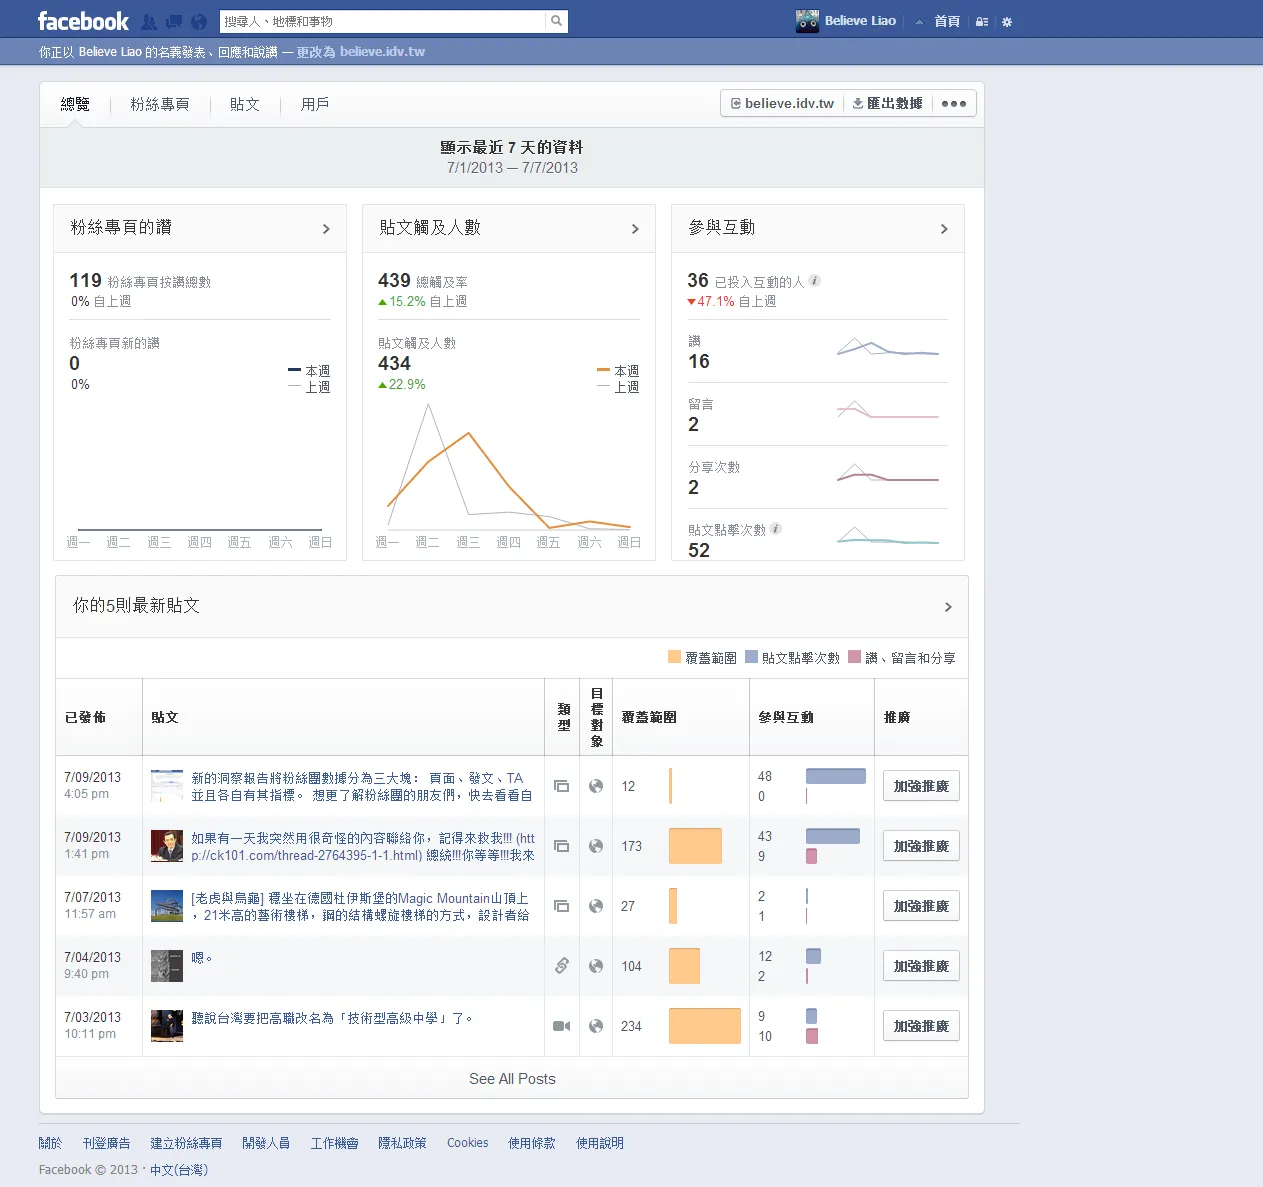
Task: Click thumbnail of the 1:41 pm post
Action: (167, 846)
